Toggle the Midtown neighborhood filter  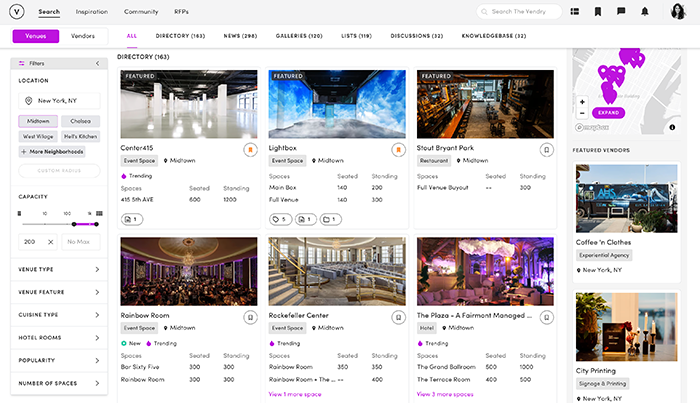pos(35,121)
